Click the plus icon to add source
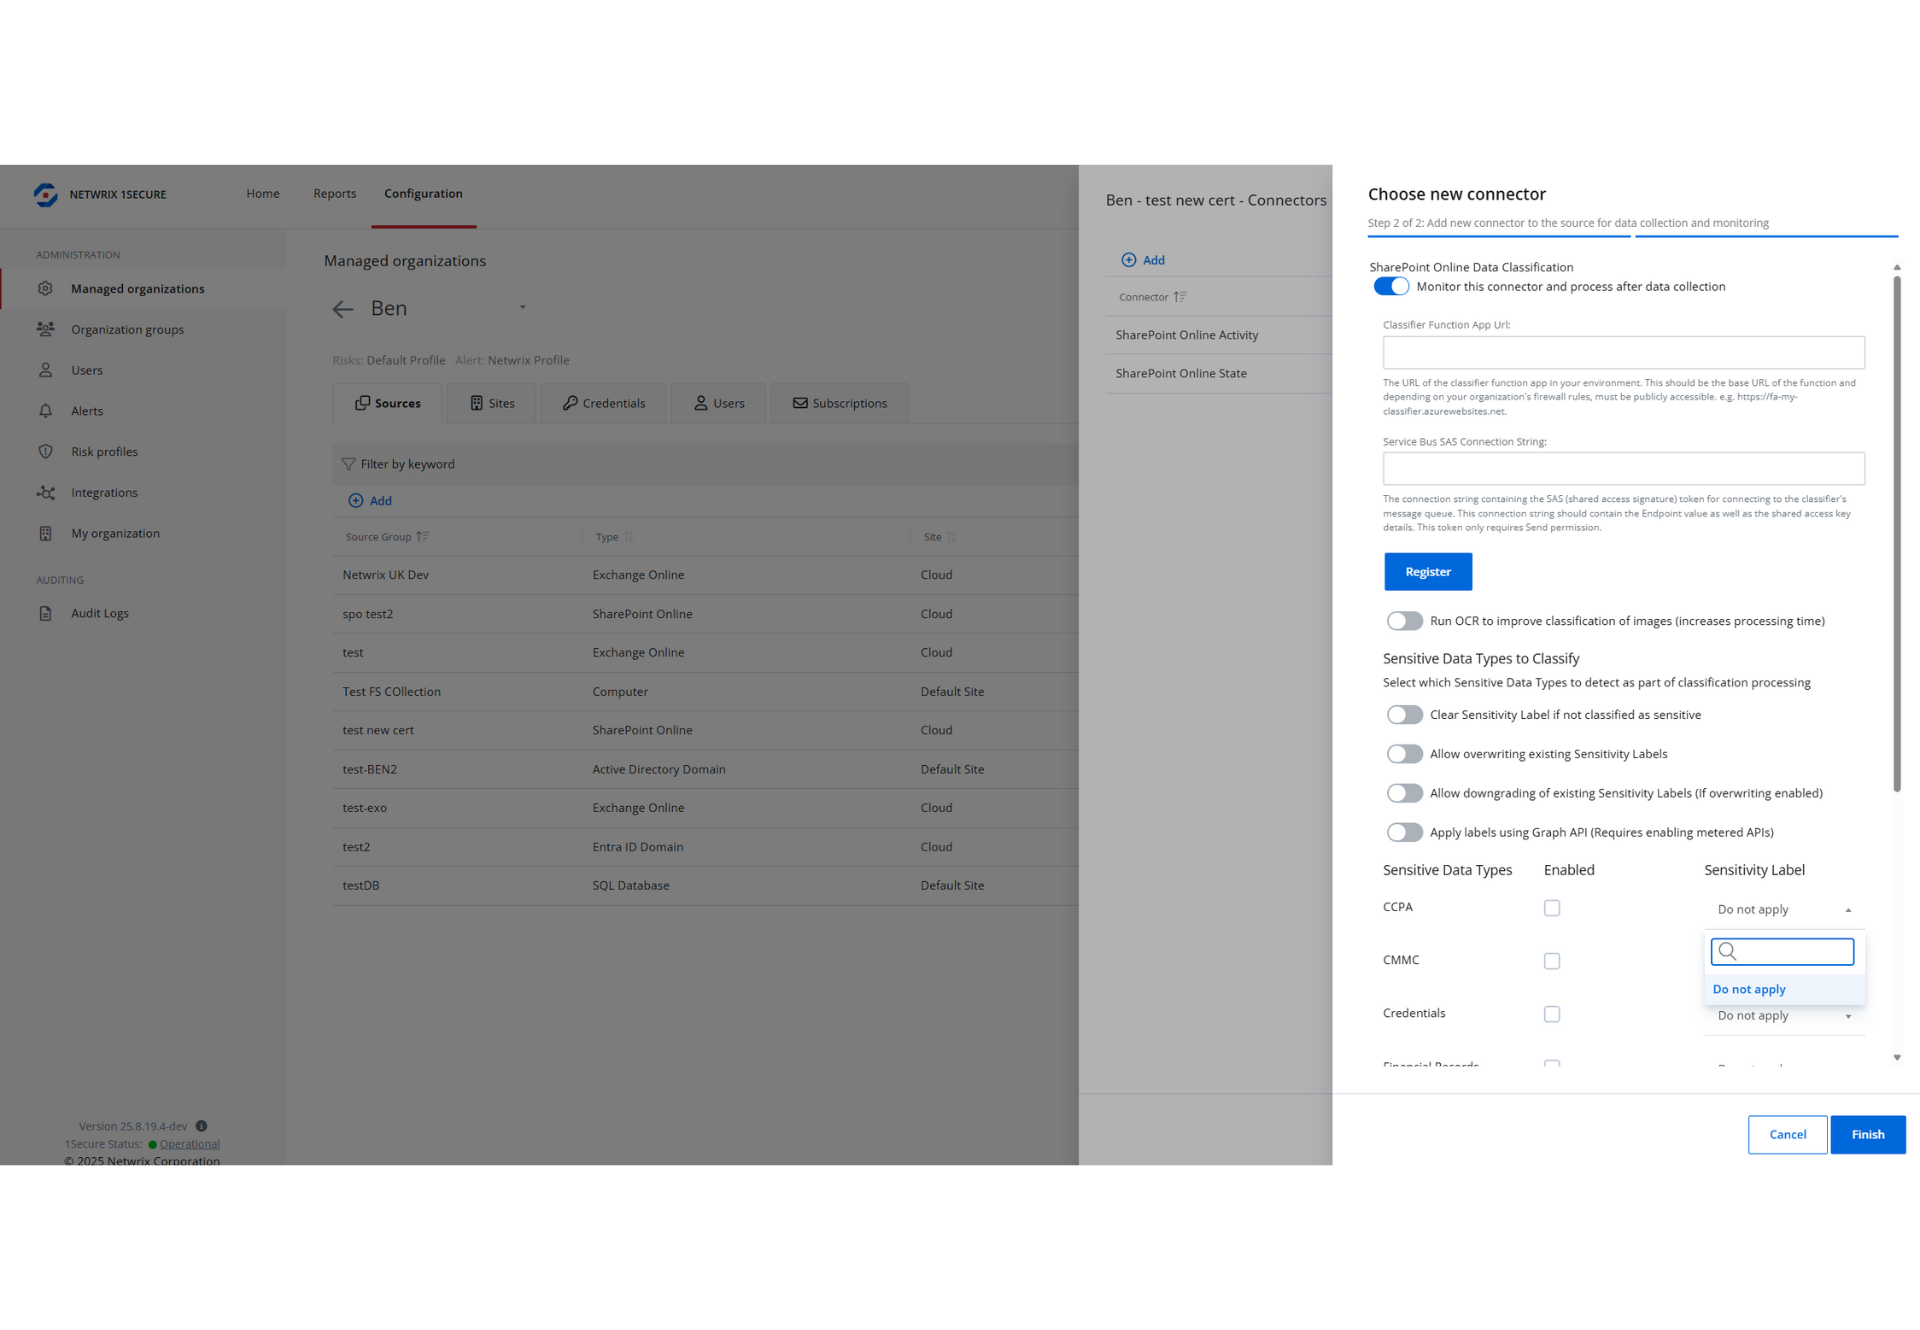Image resolution: width=1920 pixels, height=1330 pixels. click(355, 500)
